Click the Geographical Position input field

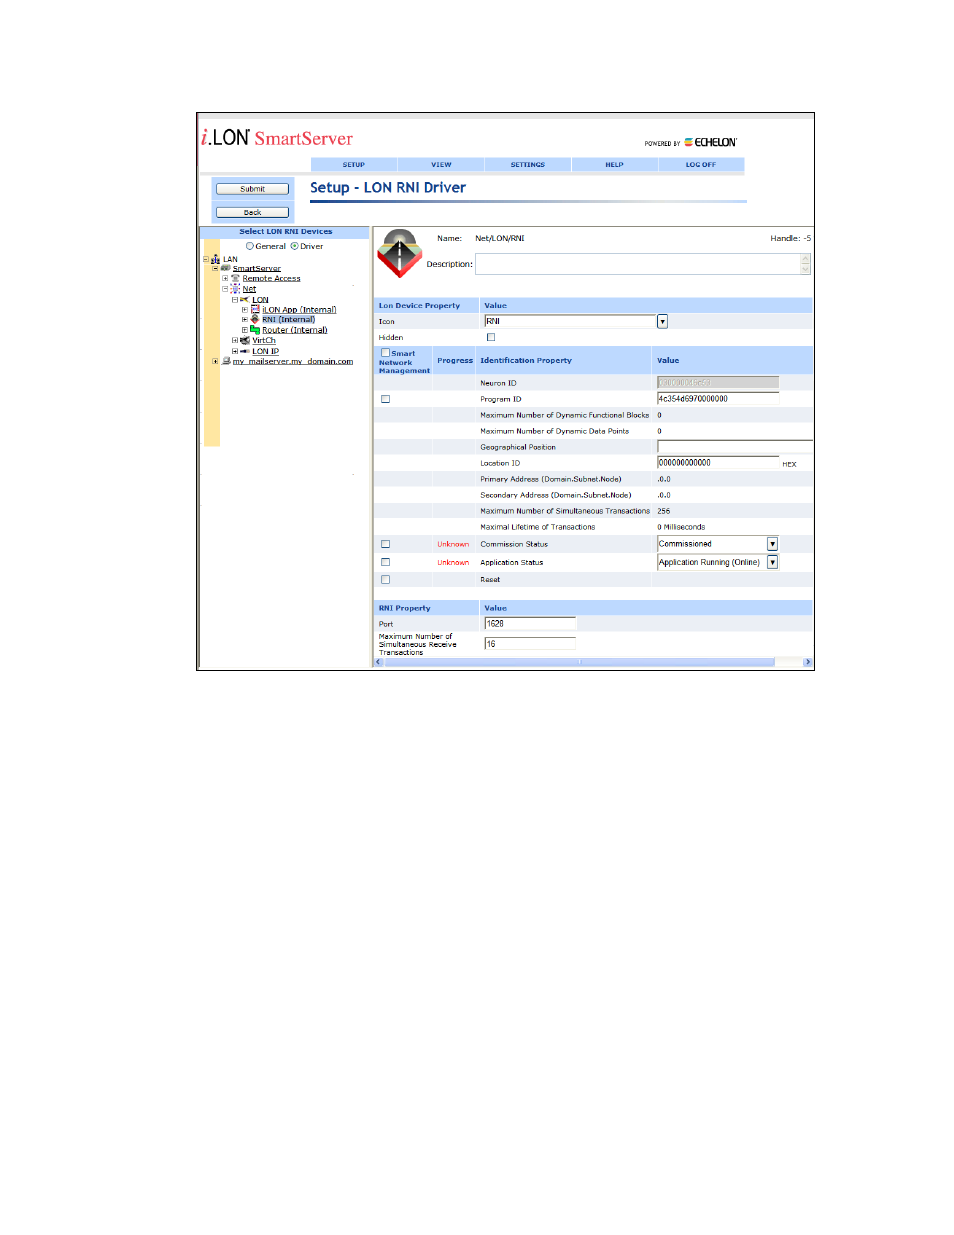[734, 446]
